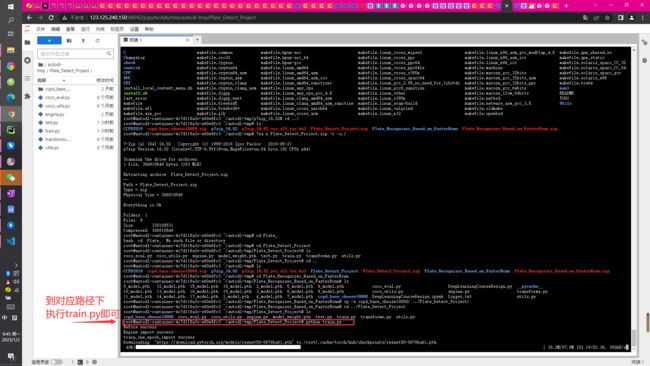
Task: Open Microsoft Edge from taskbar
Action: [x=11, y=98]
